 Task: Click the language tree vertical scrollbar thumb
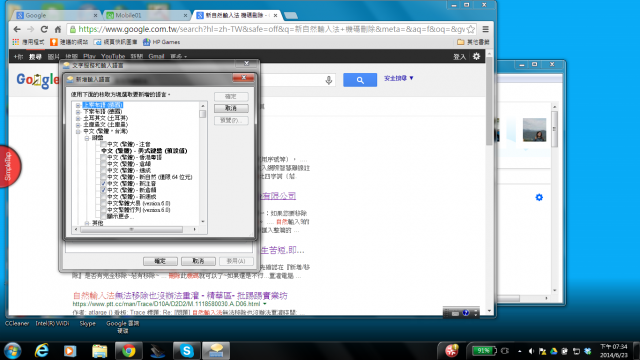point(203,114)
